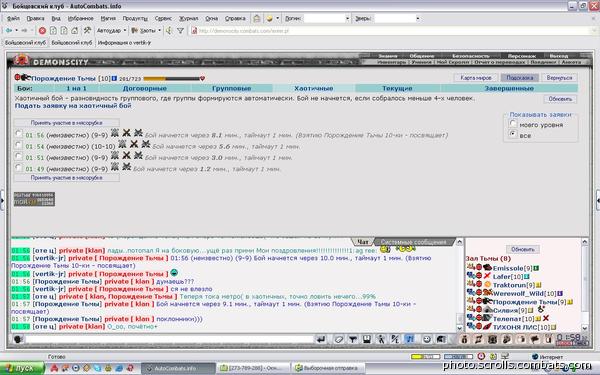
Task: Select the 01:54 (10-10) battle request radio
Action: tap(18, 145)
